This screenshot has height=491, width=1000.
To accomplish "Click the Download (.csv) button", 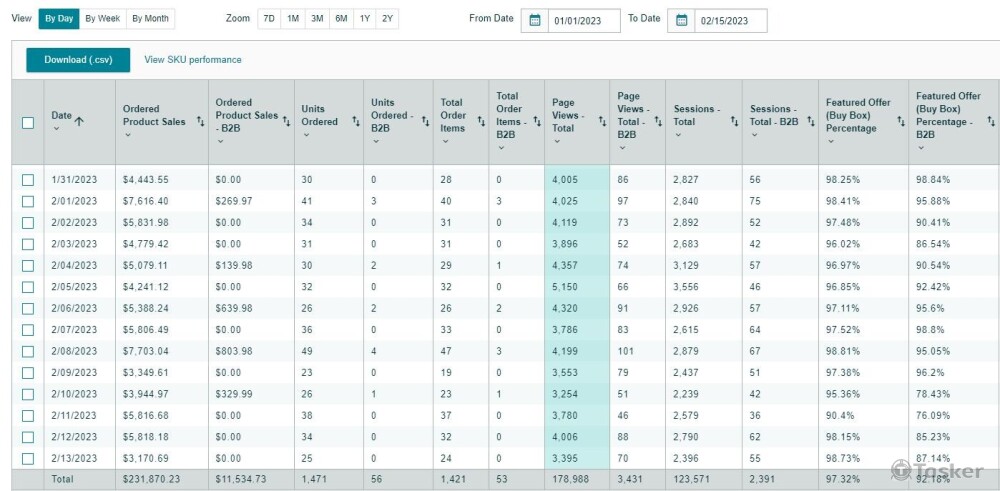I will [x=78, y=60].
